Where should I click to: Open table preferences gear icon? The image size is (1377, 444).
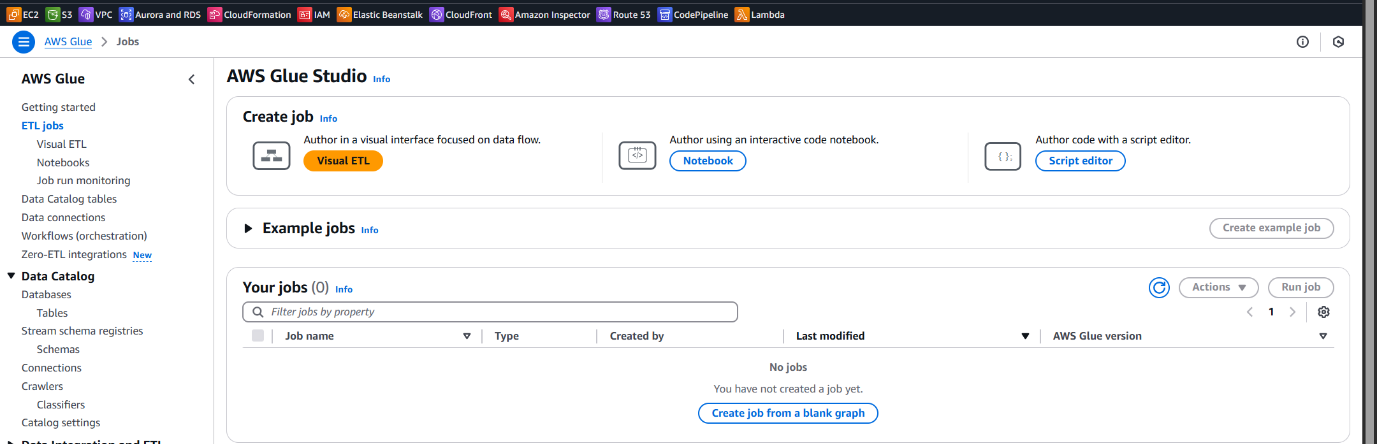point(1324,312)
